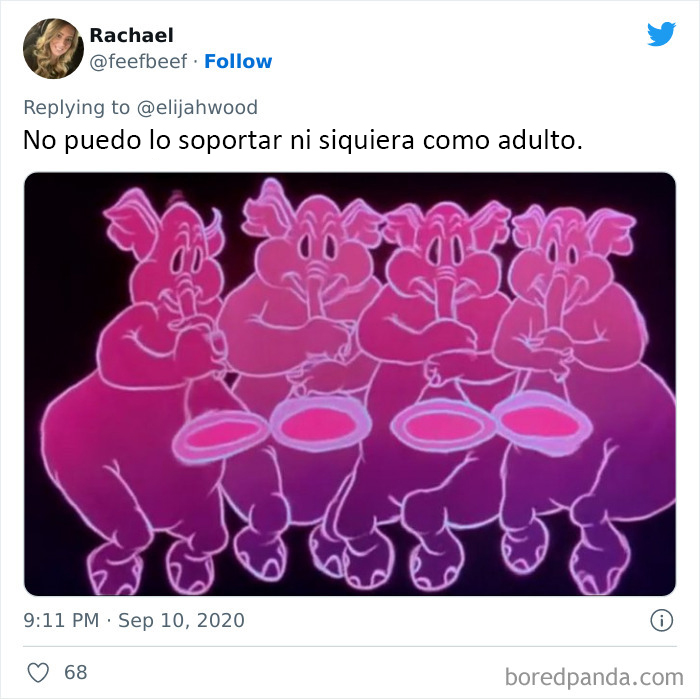Like the tweet with the heart icon

tap(38, 672)
